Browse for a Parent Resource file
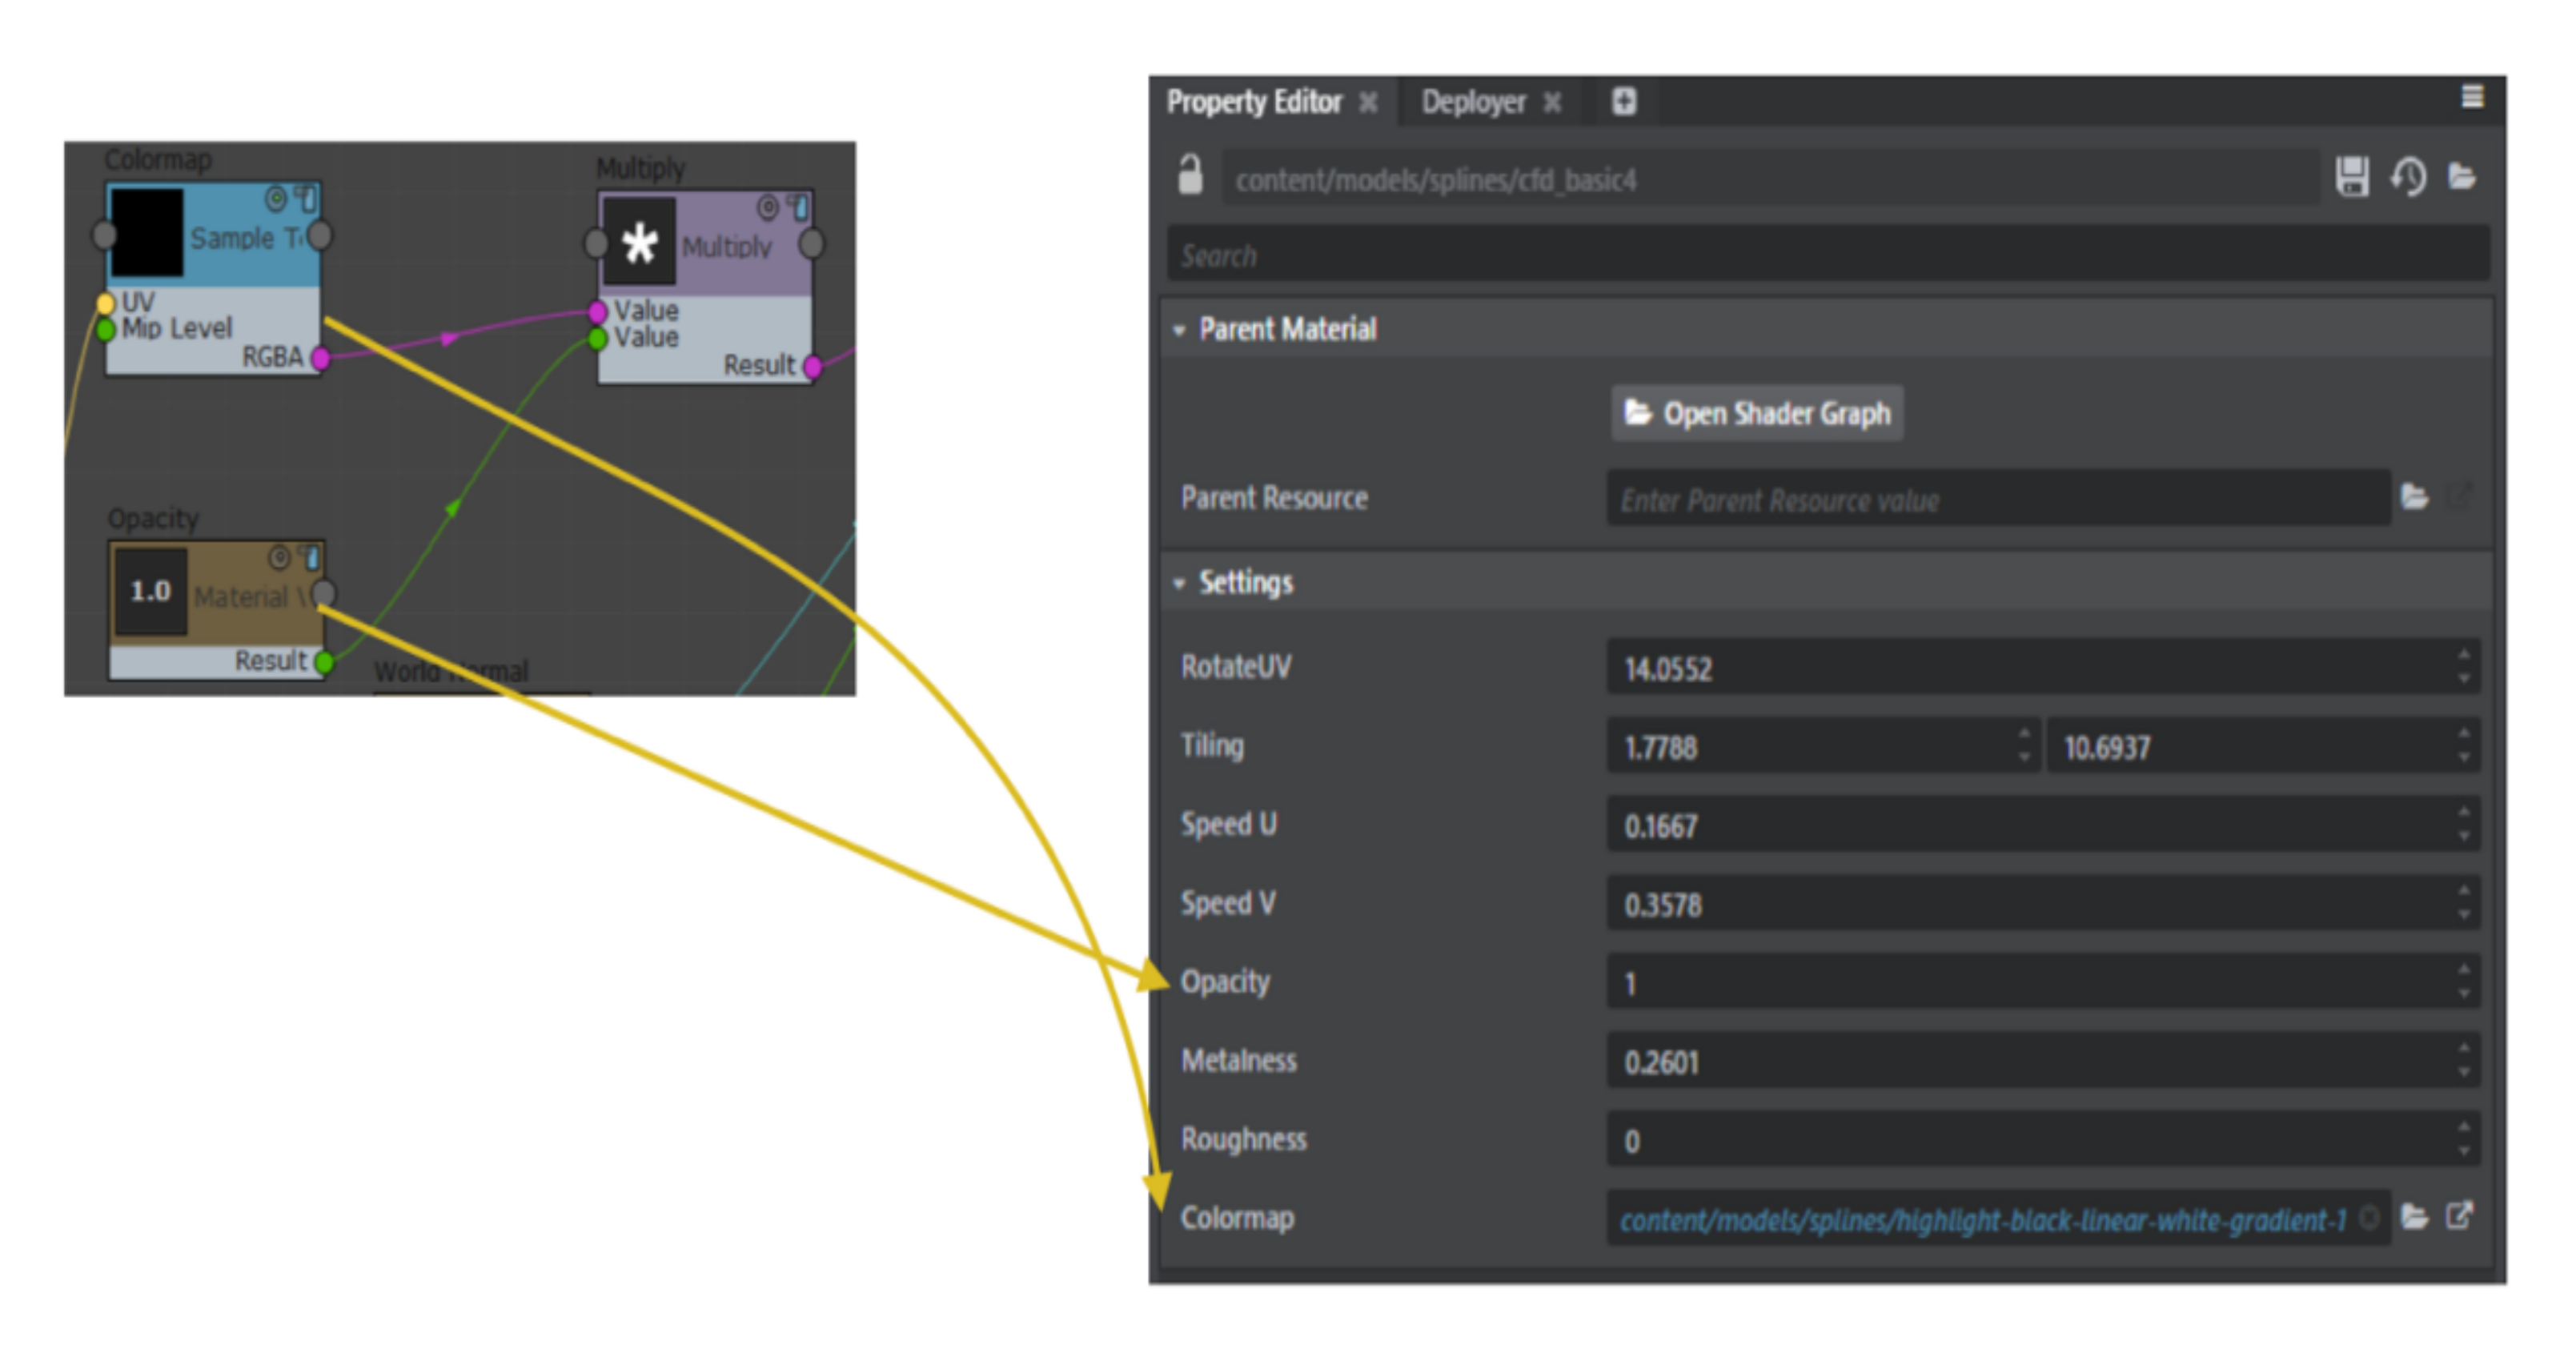Screen dimensions: 2576x1353 tap(2415, 497)
